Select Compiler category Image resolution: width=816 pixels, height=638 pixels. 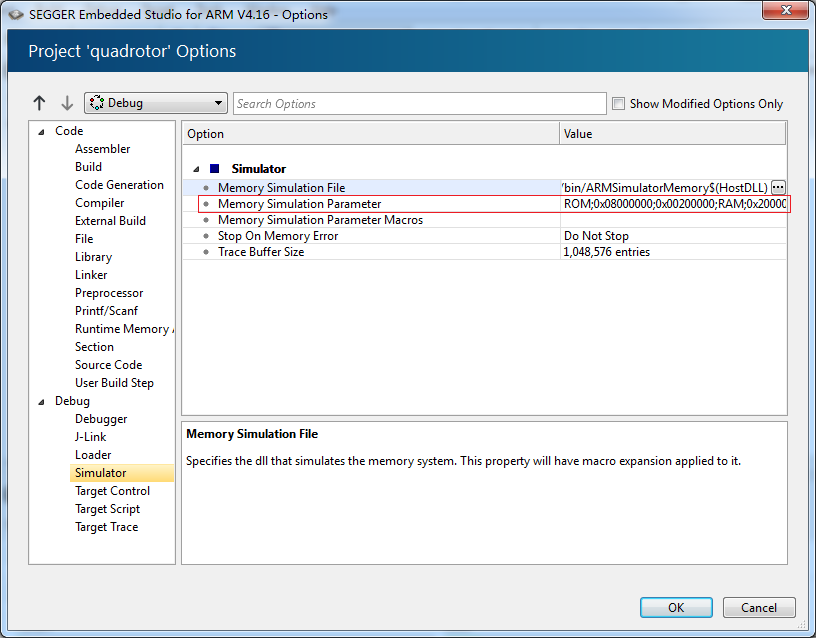(x=99, y=203)
